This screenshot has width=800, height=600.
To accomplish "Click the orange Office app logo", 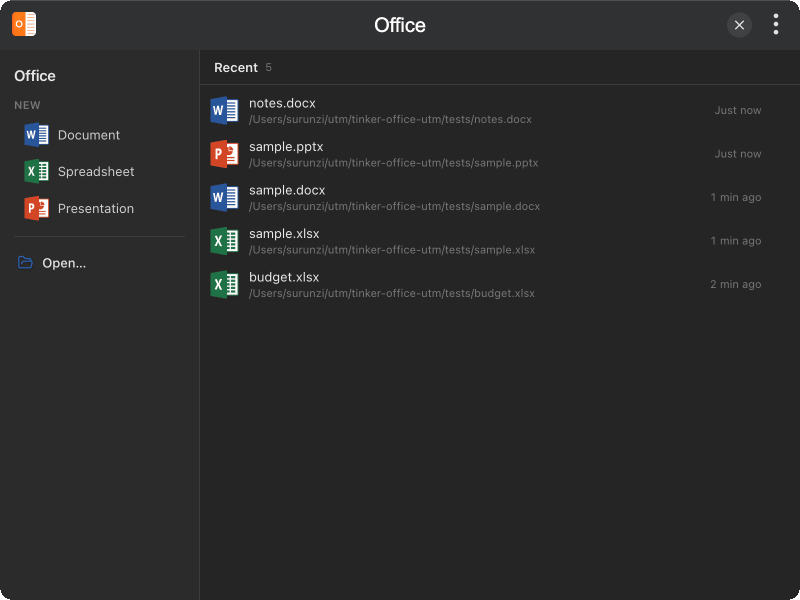I will click(x=24, y=24).
